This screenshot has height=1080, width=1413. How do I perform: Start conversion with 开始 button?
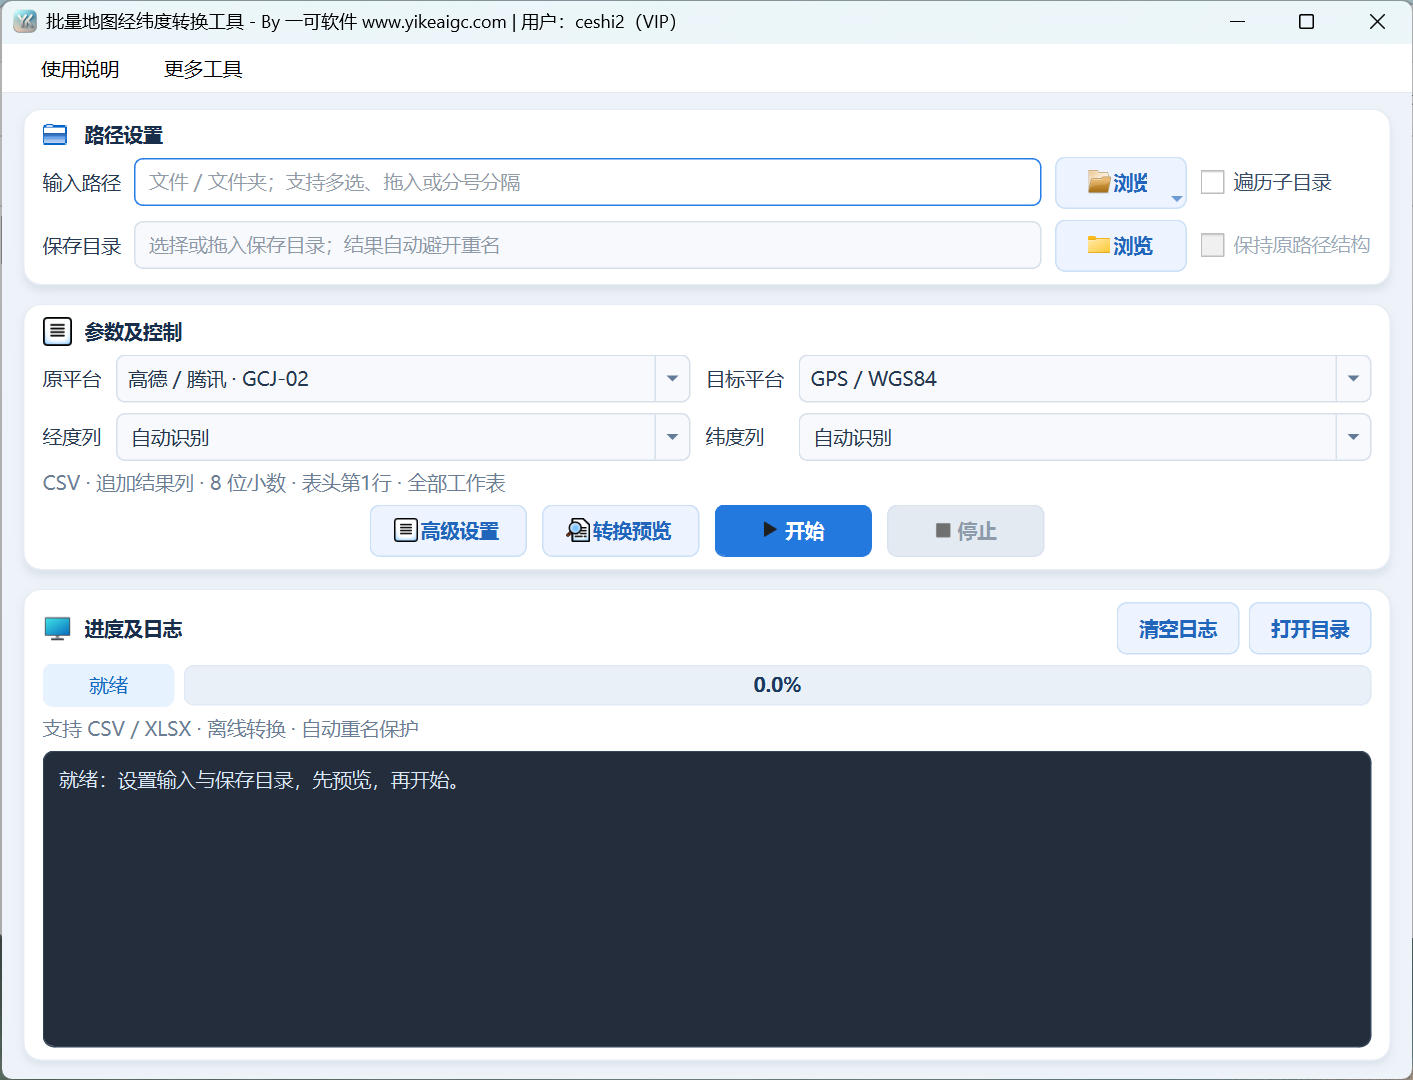(793, 531)
